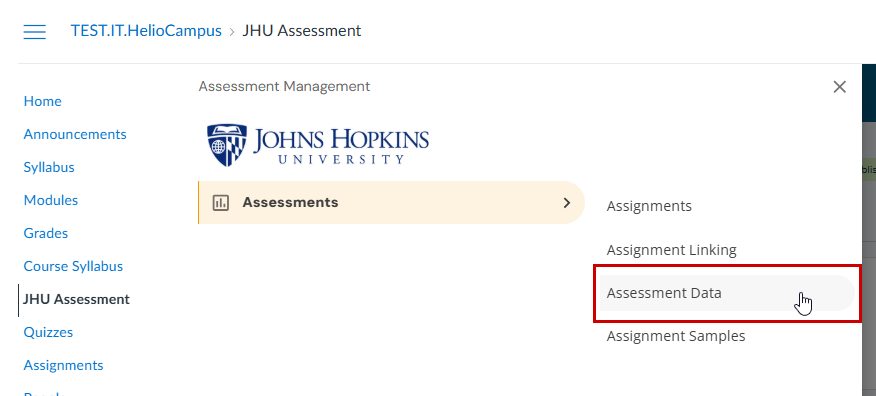This screenshot has width=876, height=396.
Task: Open the hamburger navigation menu
Action: tap(35, 31)
